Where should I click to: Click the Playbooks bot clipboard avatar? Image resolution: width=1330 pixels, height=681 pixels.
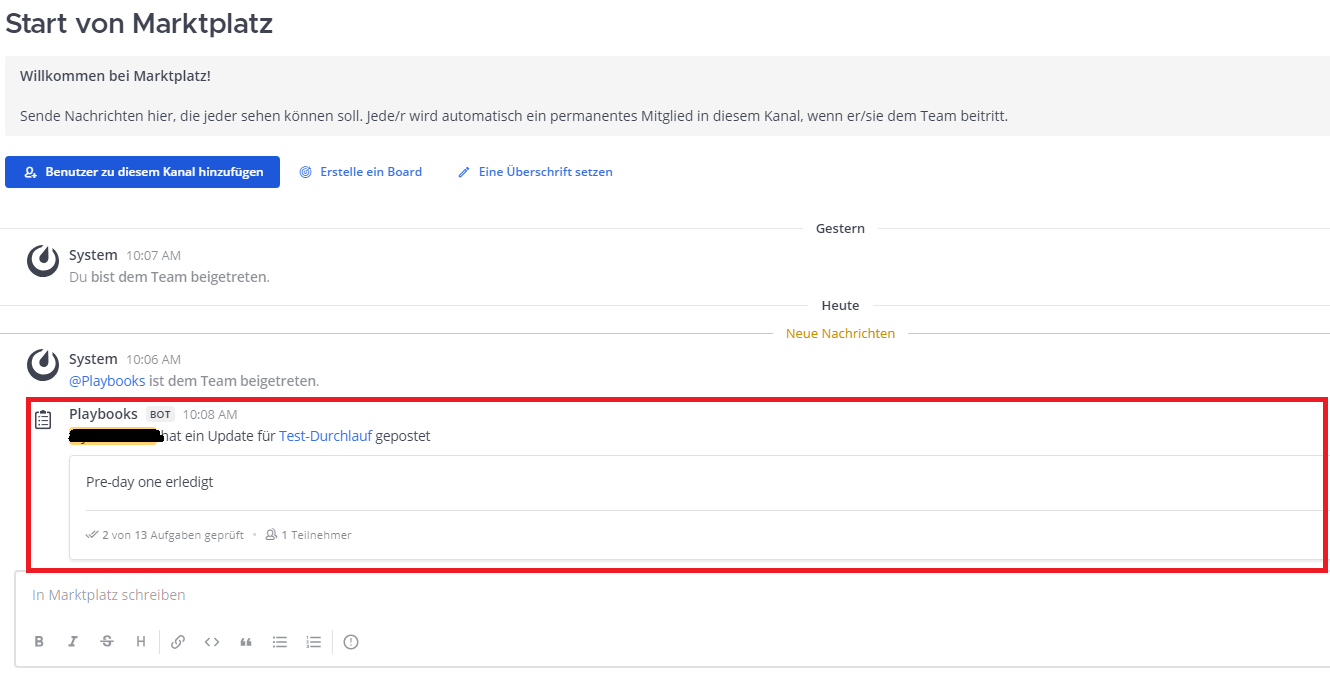(x=43, y=420)
